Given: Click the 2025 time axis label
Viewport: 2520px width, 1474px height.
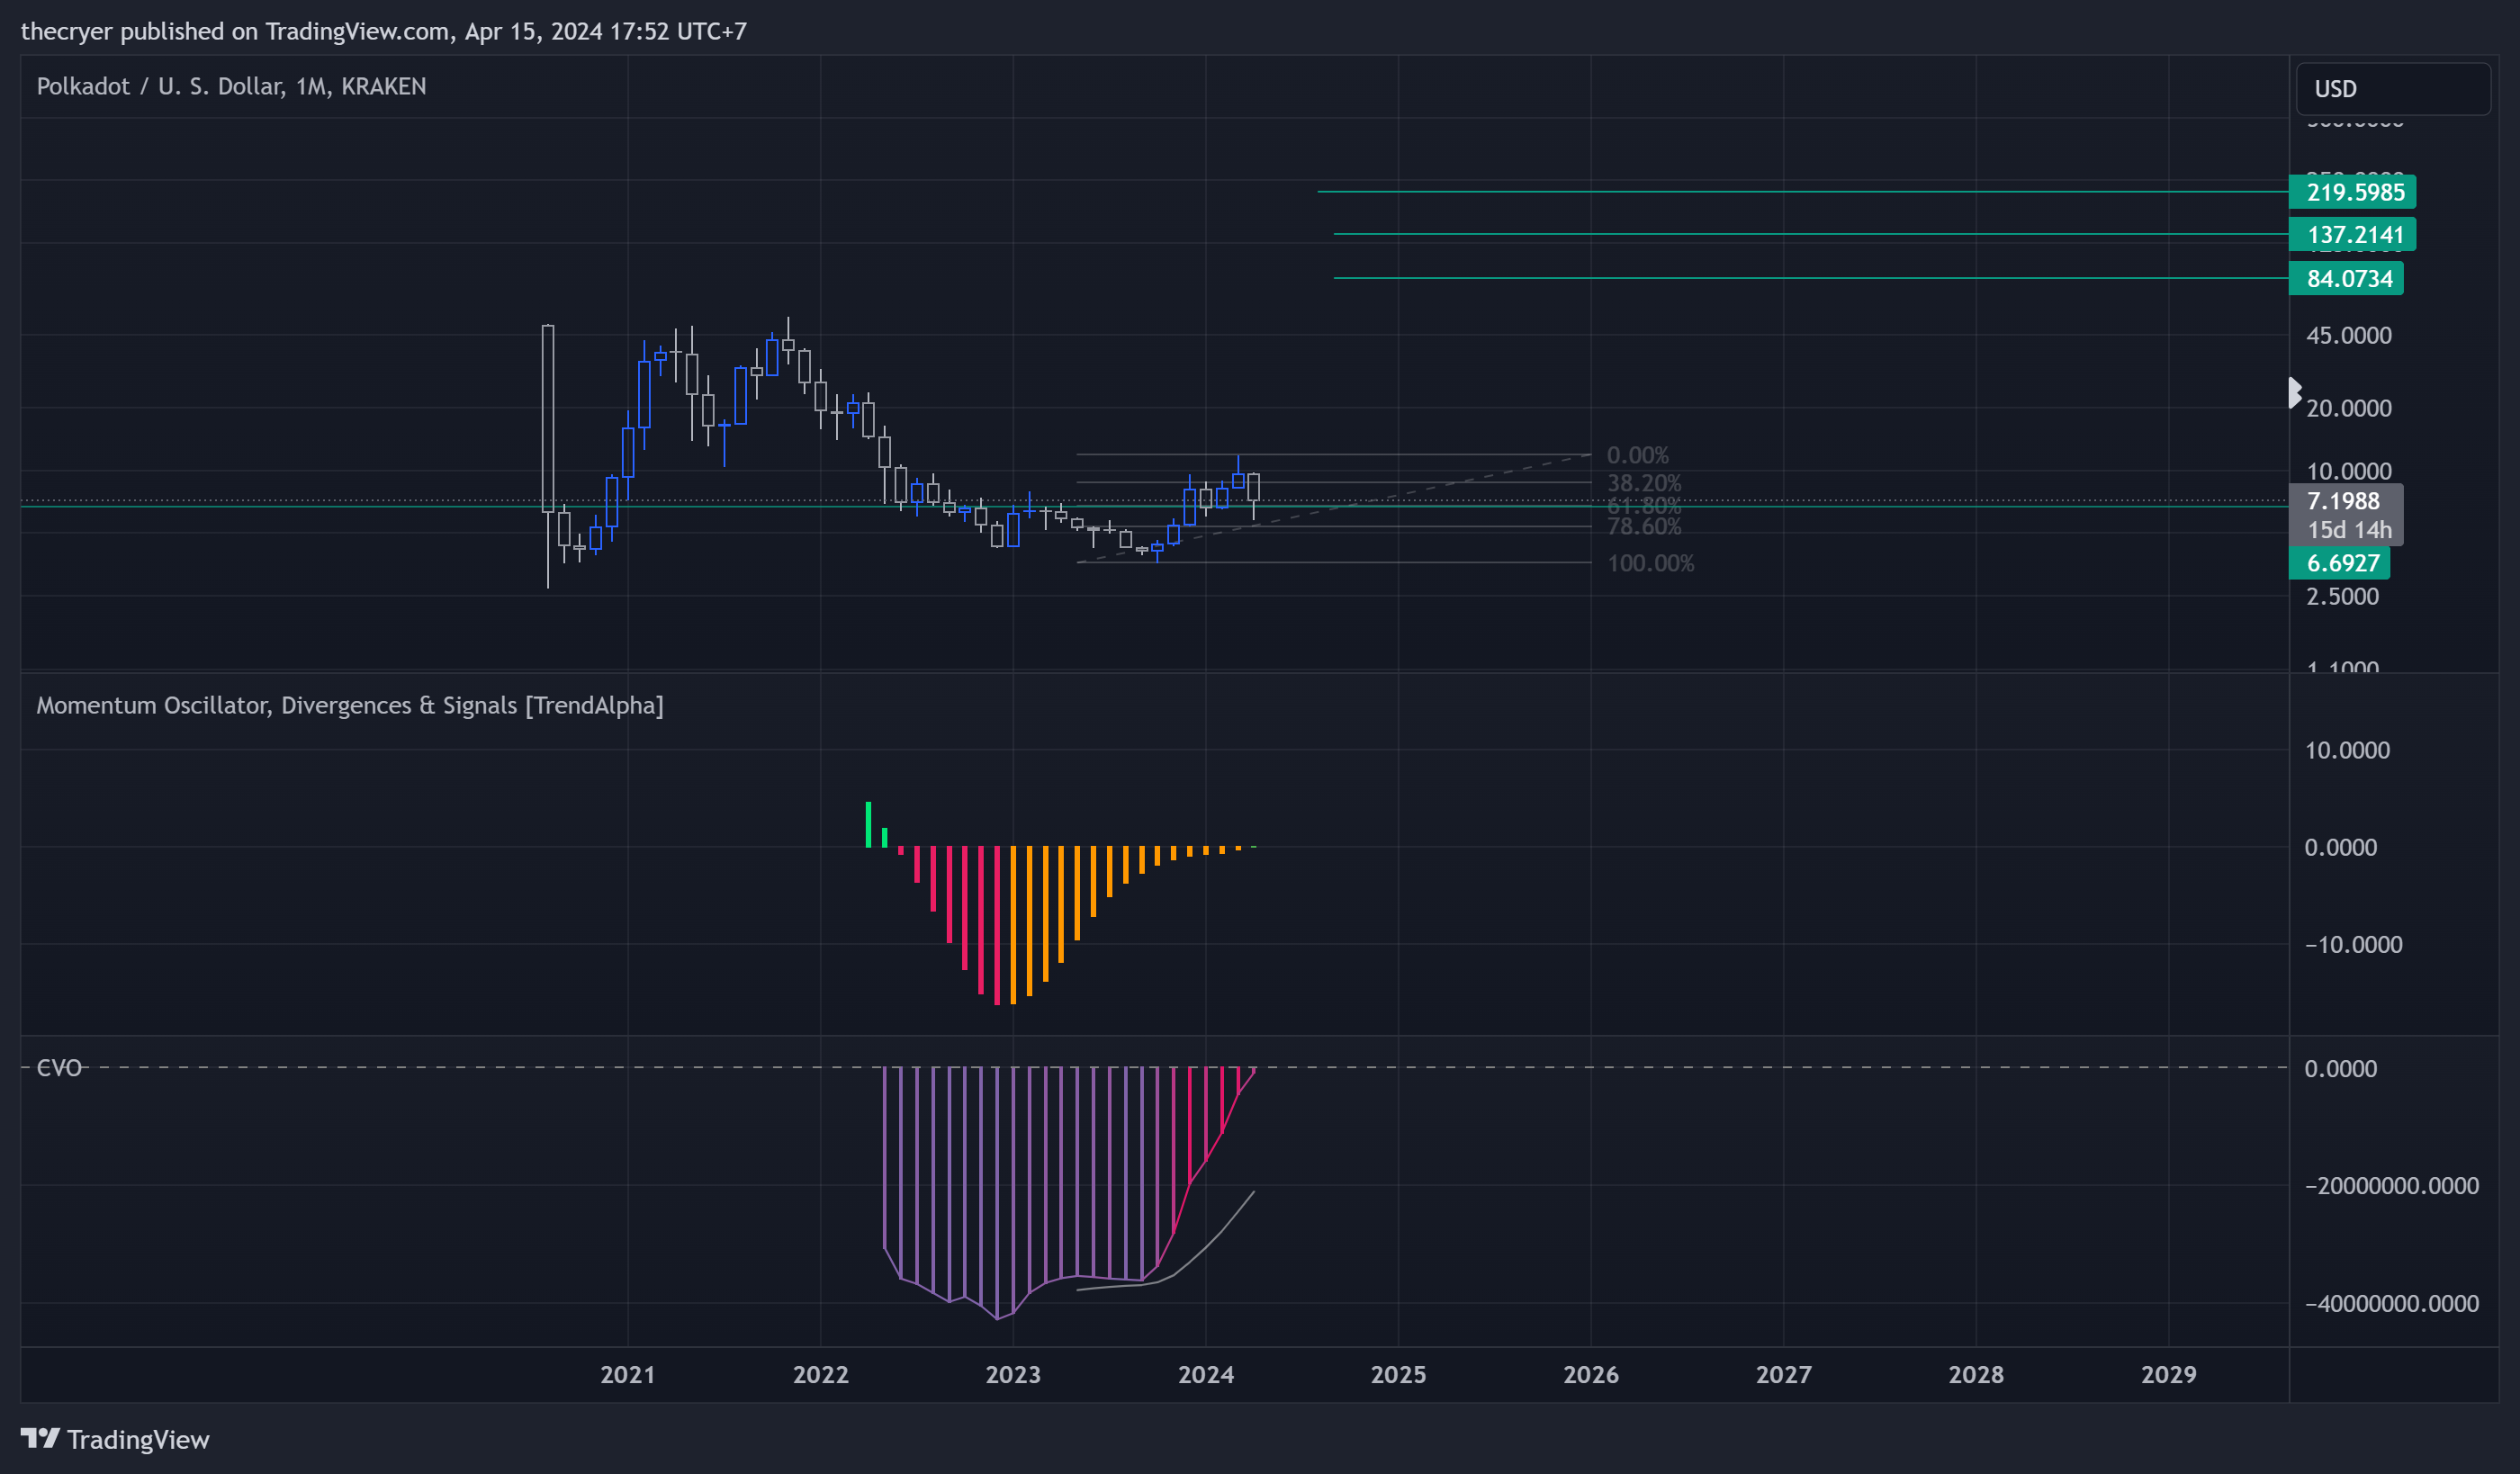Looking at the screenshot, I should pyautogui.click(x=1398, y=1374).
